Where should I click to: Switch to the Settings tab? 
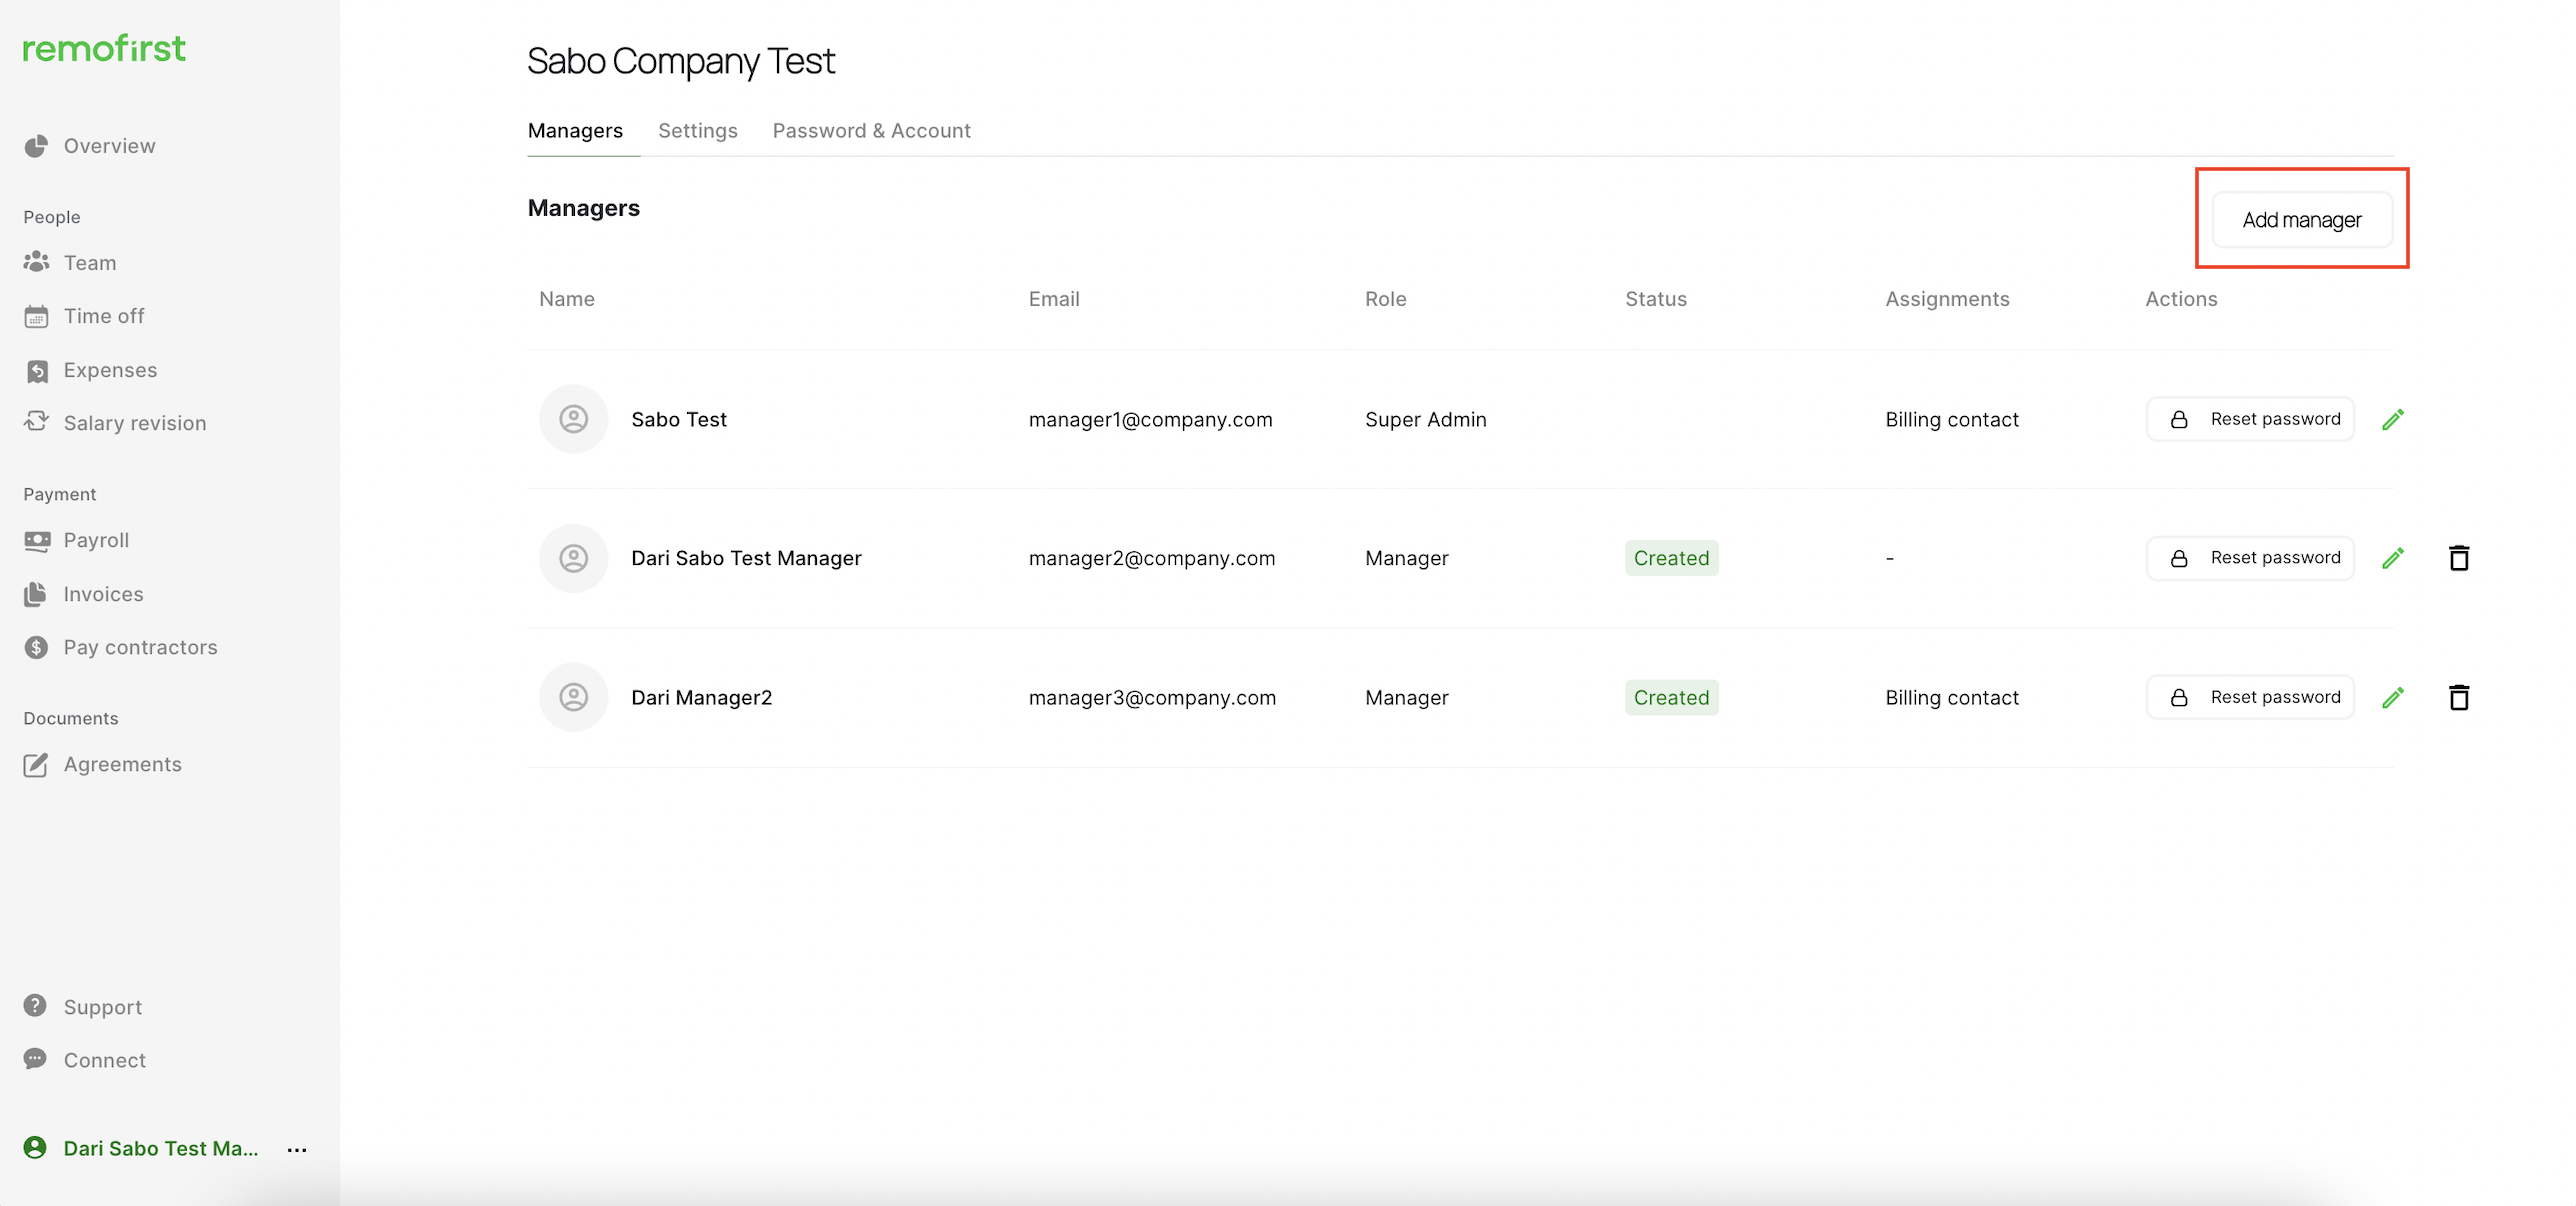698,131
